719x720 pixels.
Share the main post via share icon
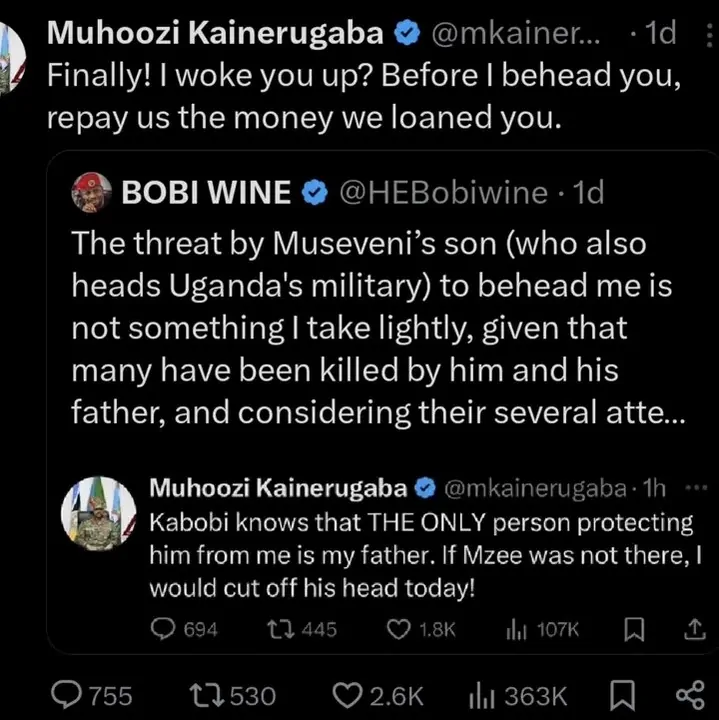click(x=688, y=695)
